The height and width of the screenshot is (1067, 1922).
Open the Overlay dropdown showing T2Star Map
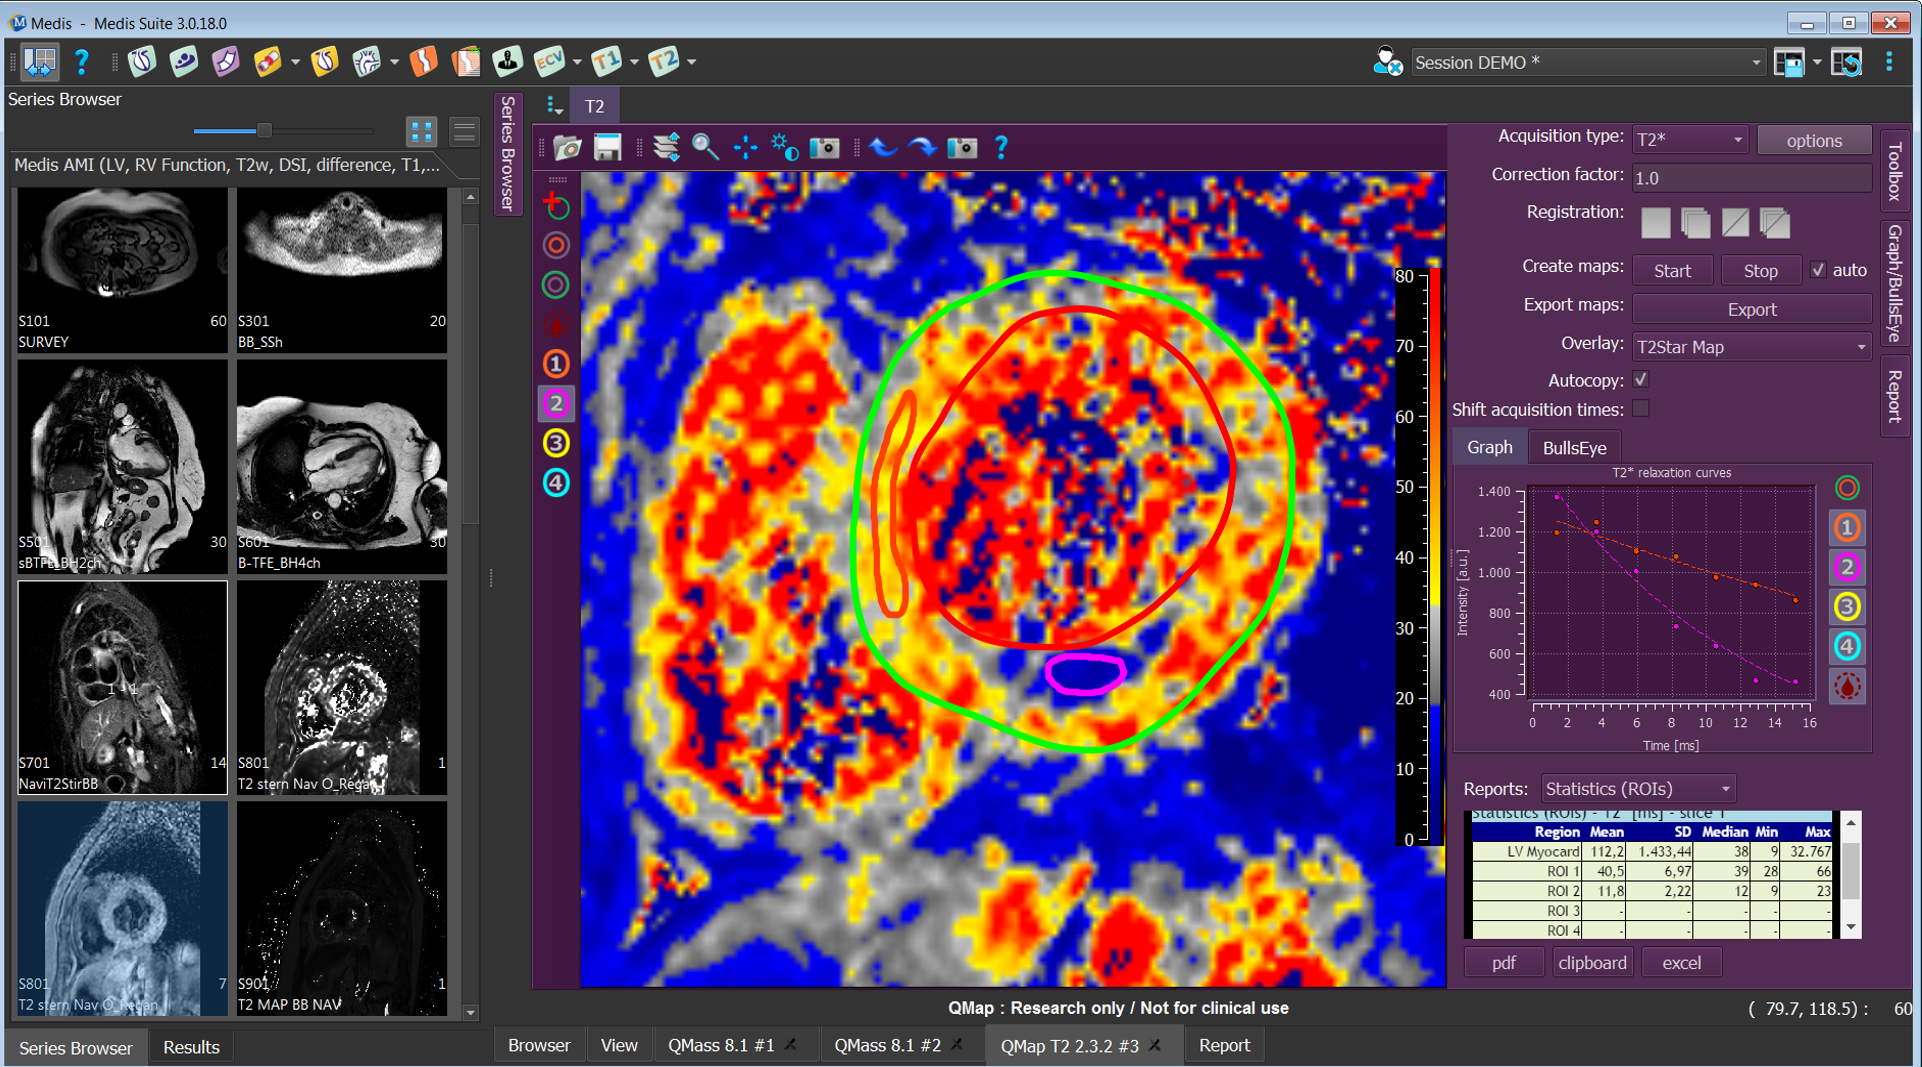1751,346
